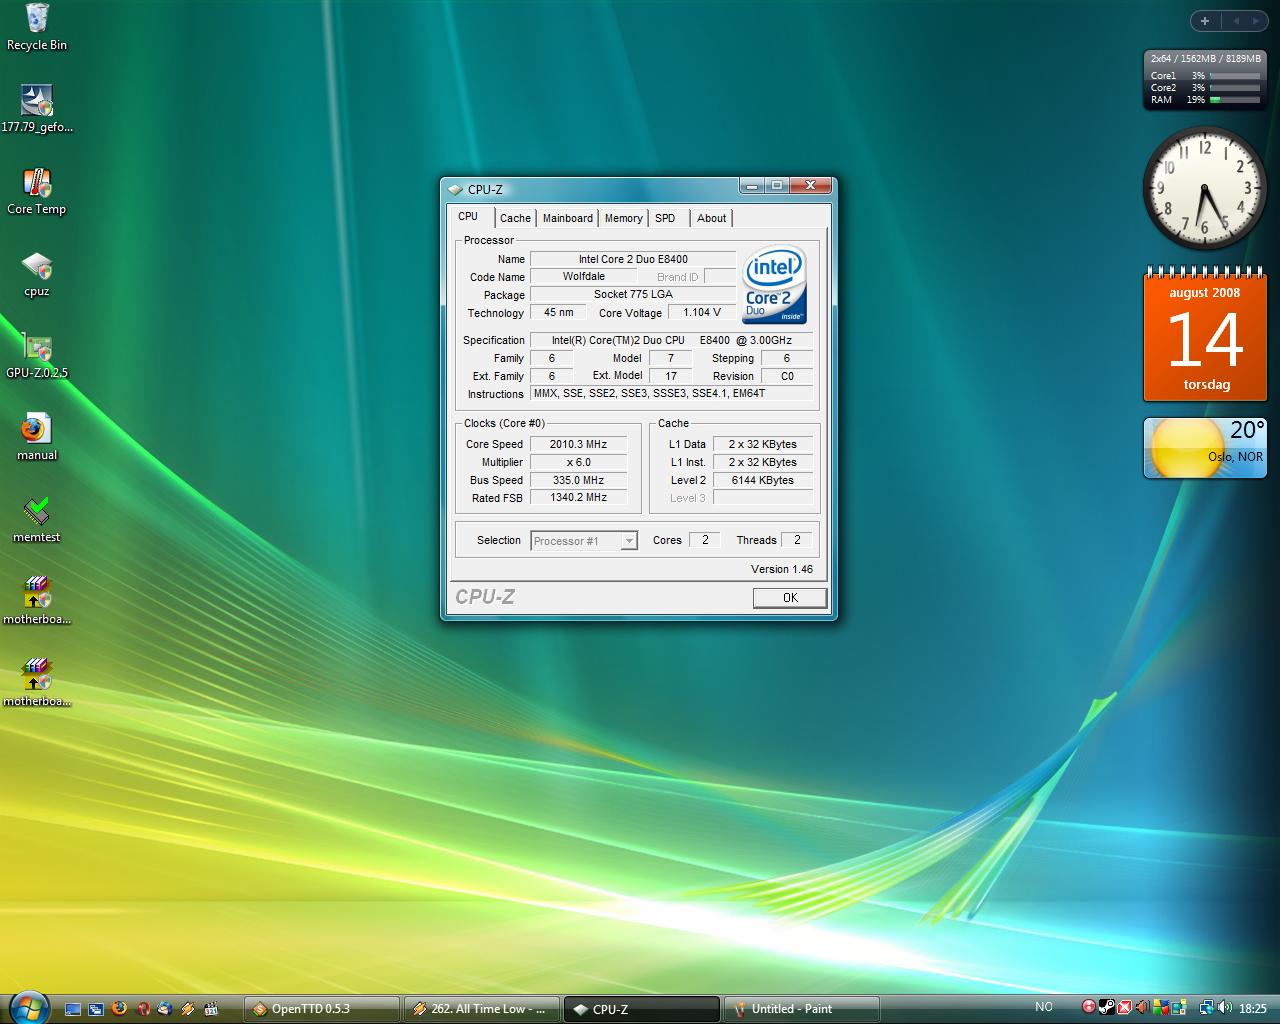This screenshot has height=1024, width=1280.
Task: Click the CPU-Z taskbar button
Action: tap(642, 1009)
